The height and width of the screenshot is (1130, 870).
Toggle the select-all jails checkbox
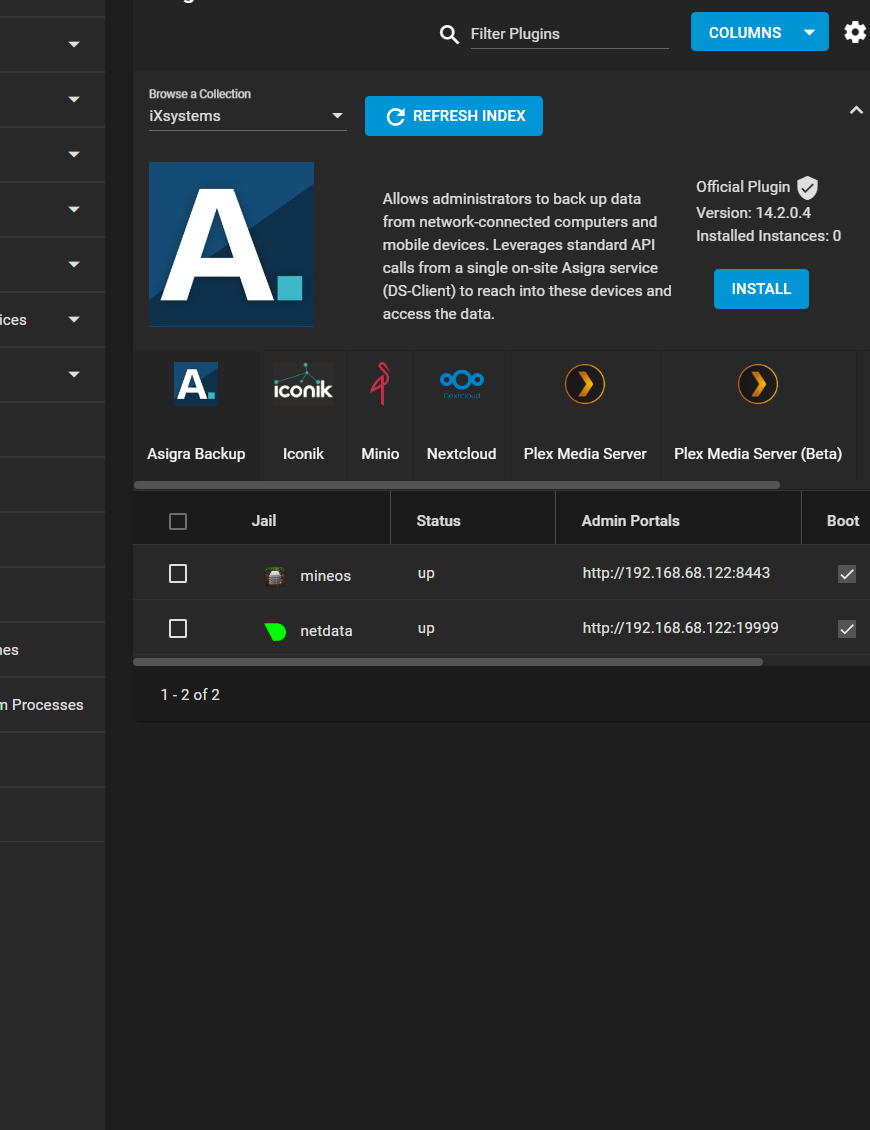(178, 521)
